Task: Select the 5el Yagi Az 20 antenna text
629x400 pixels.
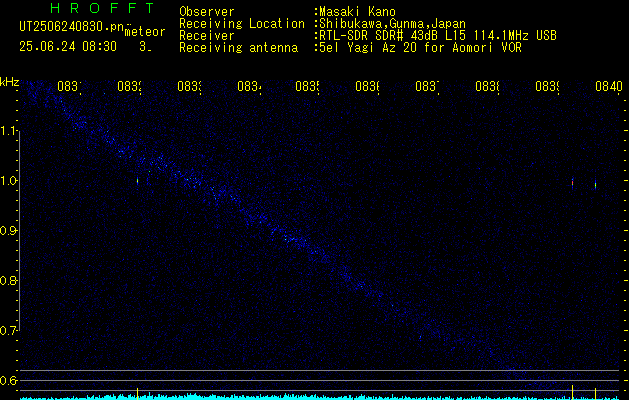Action: point(420,48)
